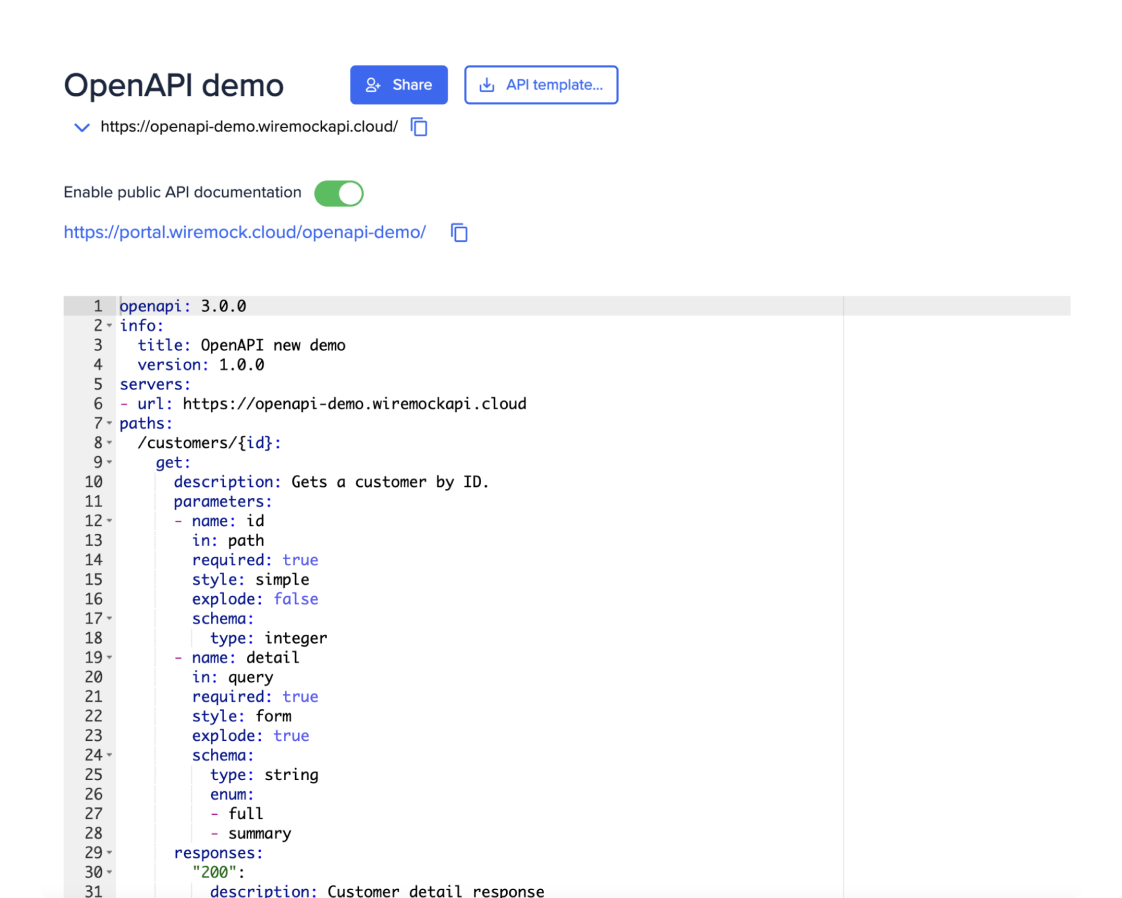Image resolution: width=1122 pixels, height=898 pixels.
Task: Open the portal.wiremock.cloud documentation link
Action: [243, 232]
